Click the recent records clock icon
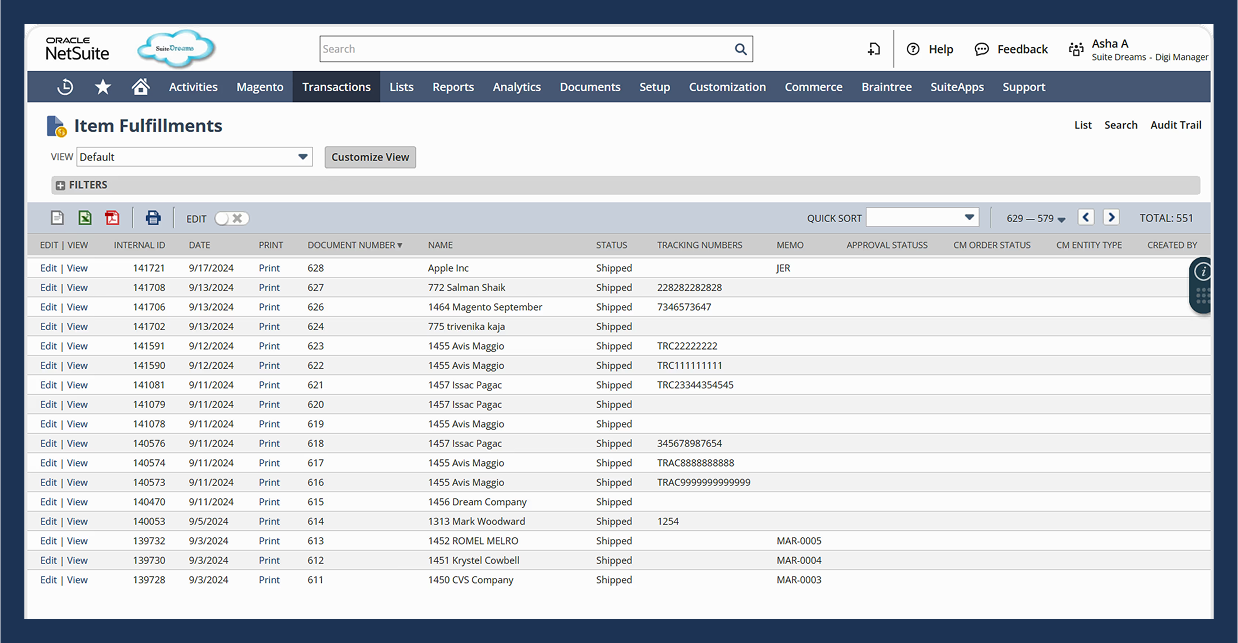This screenshot has width=1238, height=643. [x=64, y=87]
